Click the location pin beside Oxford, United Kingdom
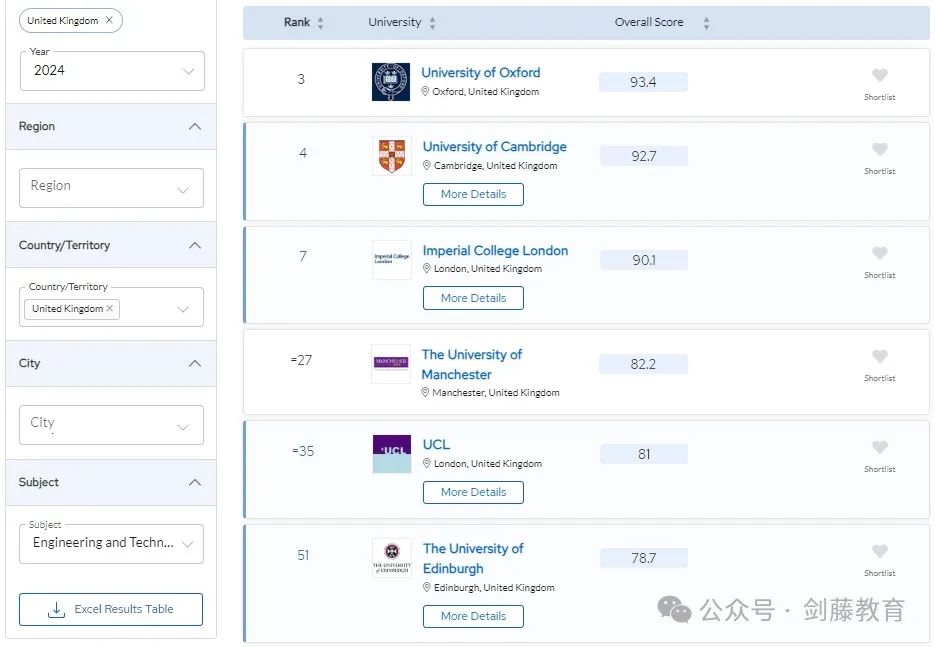The width and height of the screenshot is (935, 647). (x=425, y=91)
